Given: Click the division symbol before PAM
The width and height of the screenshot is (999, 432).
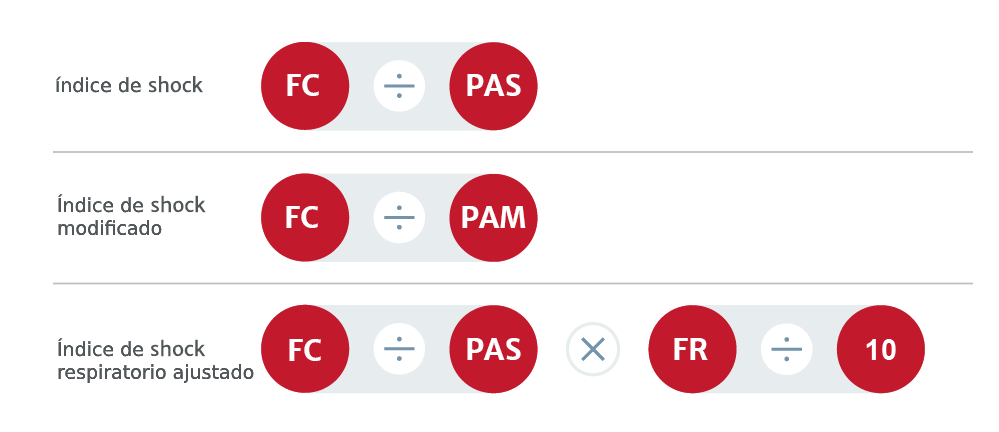Looking at the screenshot, I should [x=399, y=217].
